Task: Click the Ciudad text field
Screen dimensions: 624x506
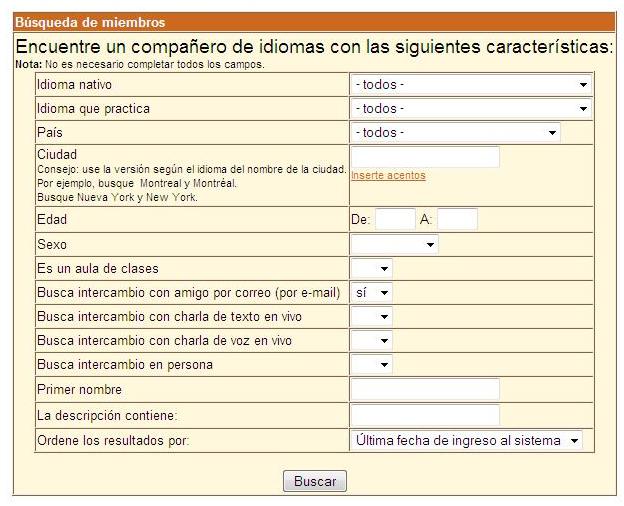Action: (425, 157)
